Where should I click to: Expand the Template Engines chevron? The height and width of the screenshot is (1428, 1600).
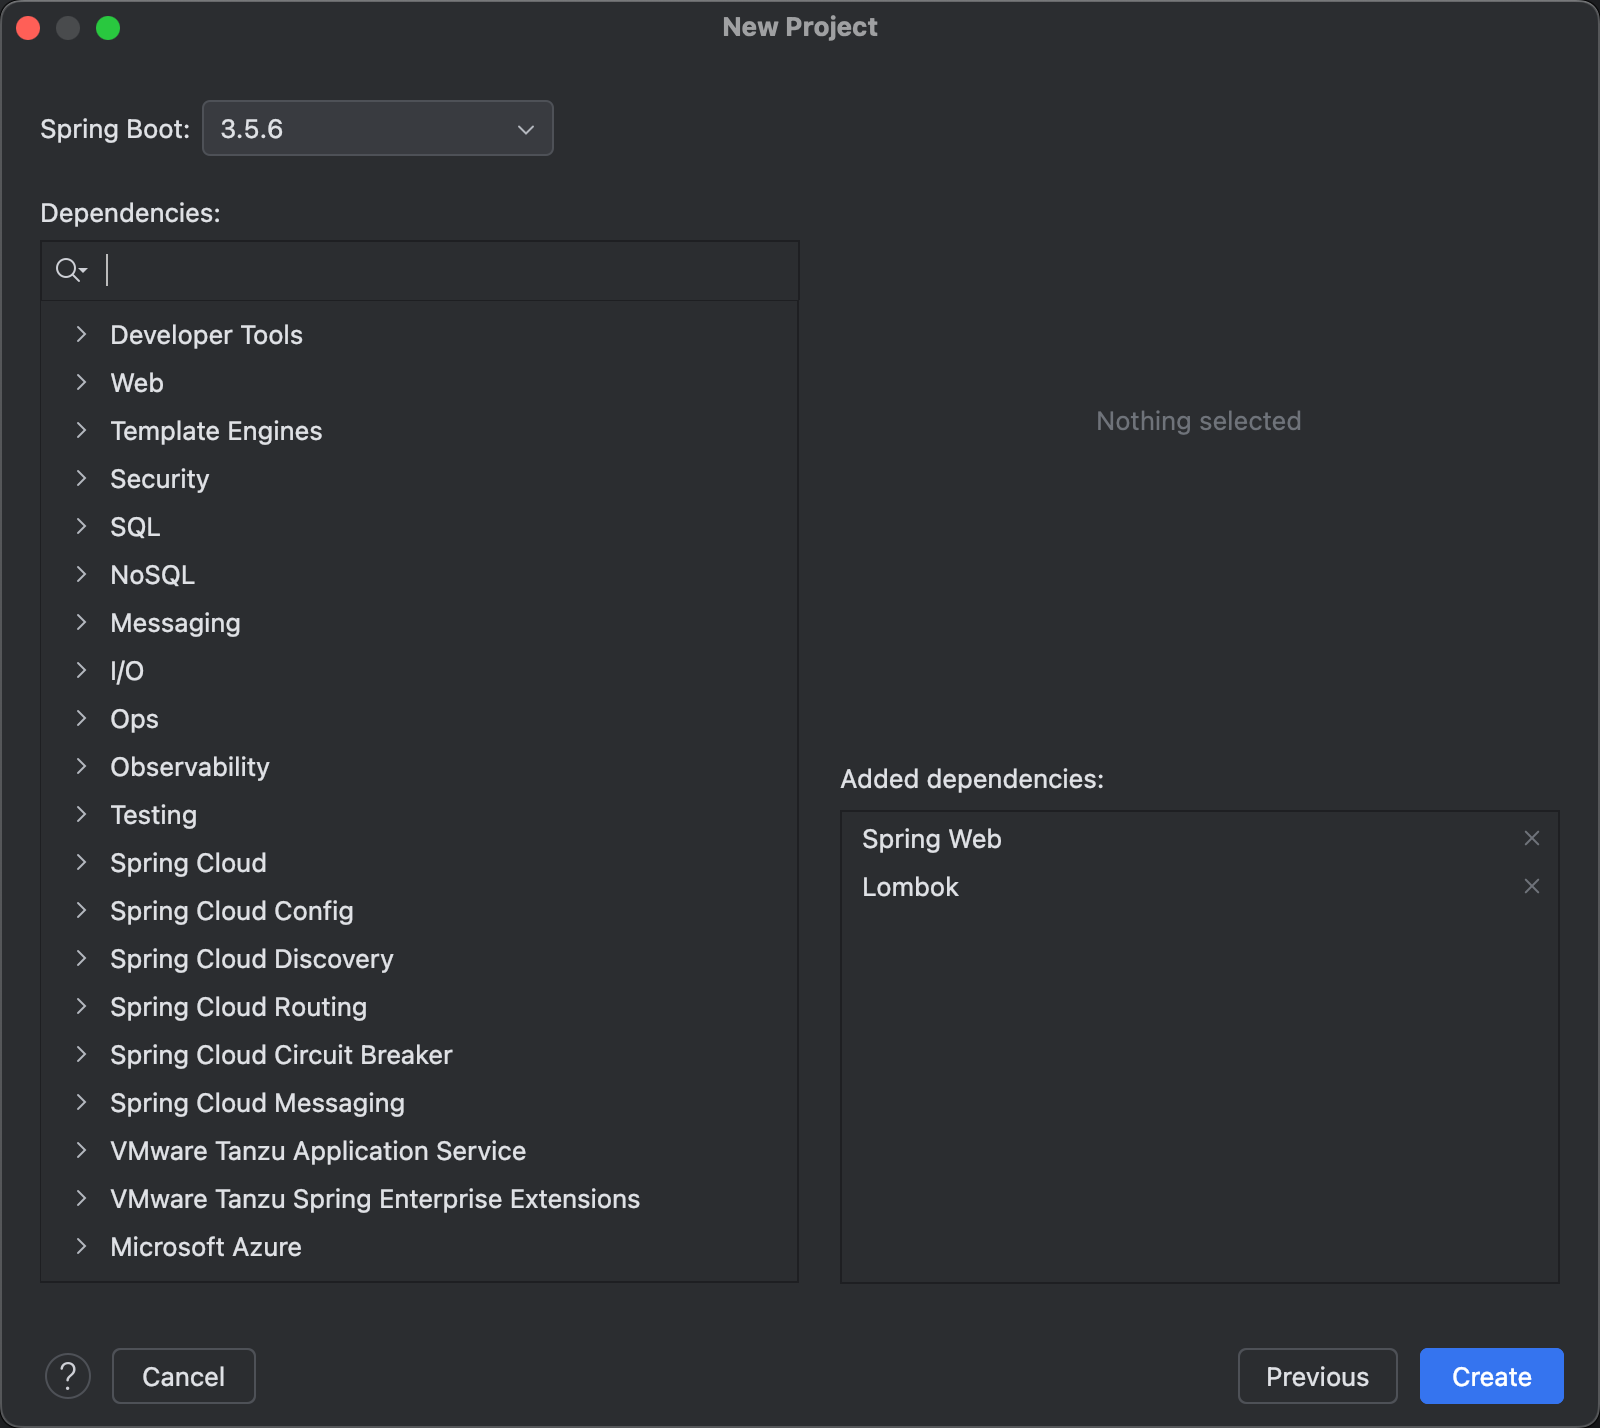(x=82, y=430)
